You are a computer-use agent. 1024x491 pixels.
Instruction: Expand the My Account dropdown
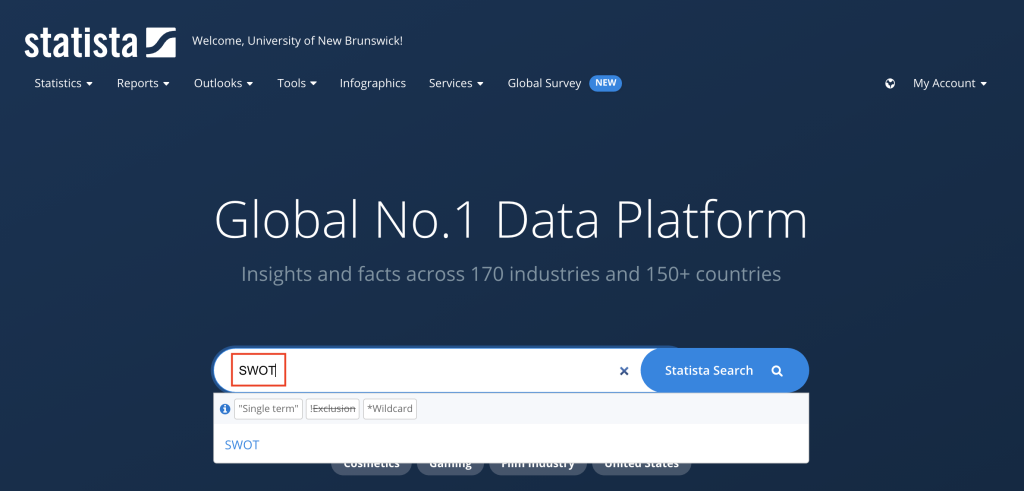click(950, 84)
